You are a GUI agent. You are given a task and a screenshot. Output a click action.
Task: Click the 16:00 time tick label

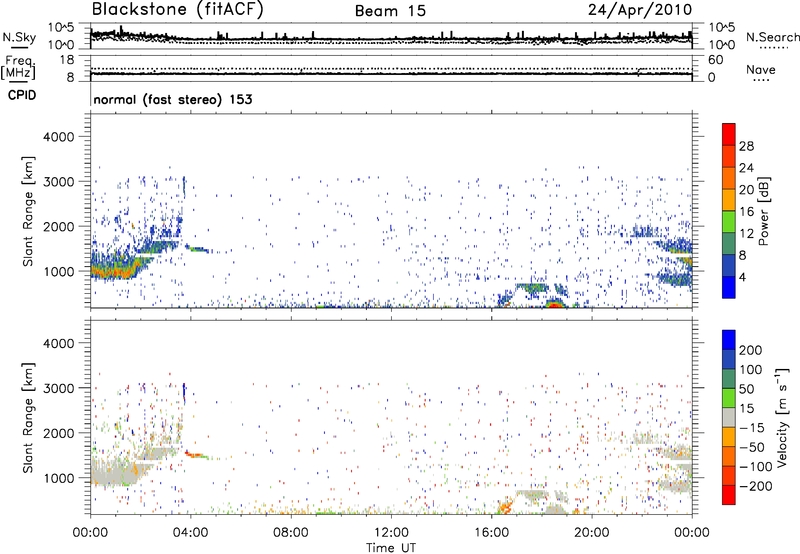pos(491,533)
